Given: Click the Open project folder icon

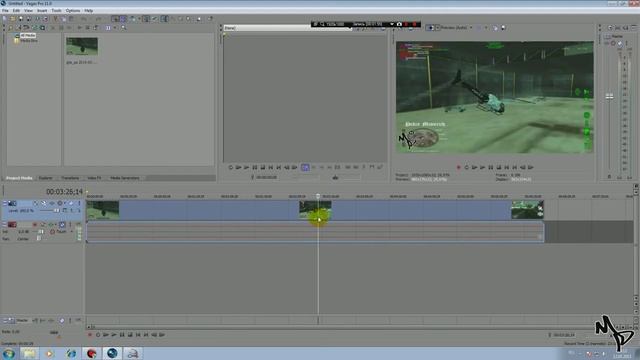Looking at the screenshot, I should (x=13, y=19).
